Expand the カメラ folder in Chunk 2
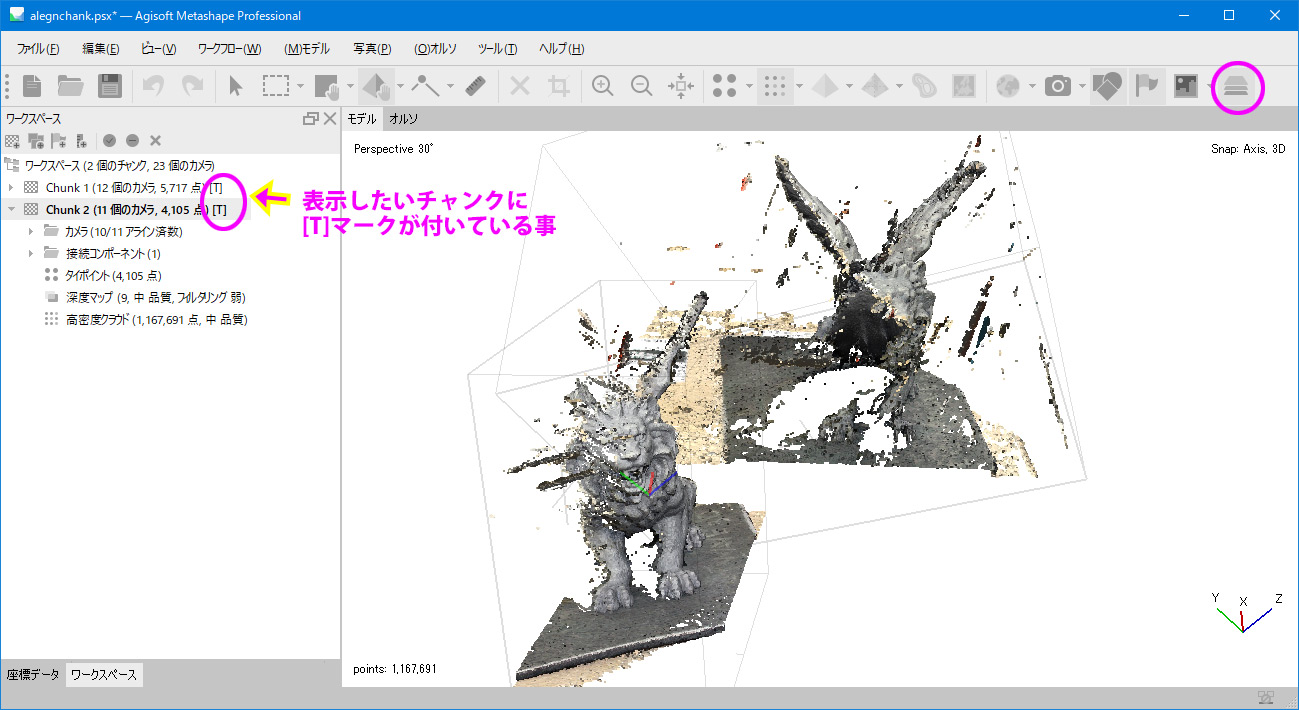This screenshot has width=1299, height=710. 31,232
